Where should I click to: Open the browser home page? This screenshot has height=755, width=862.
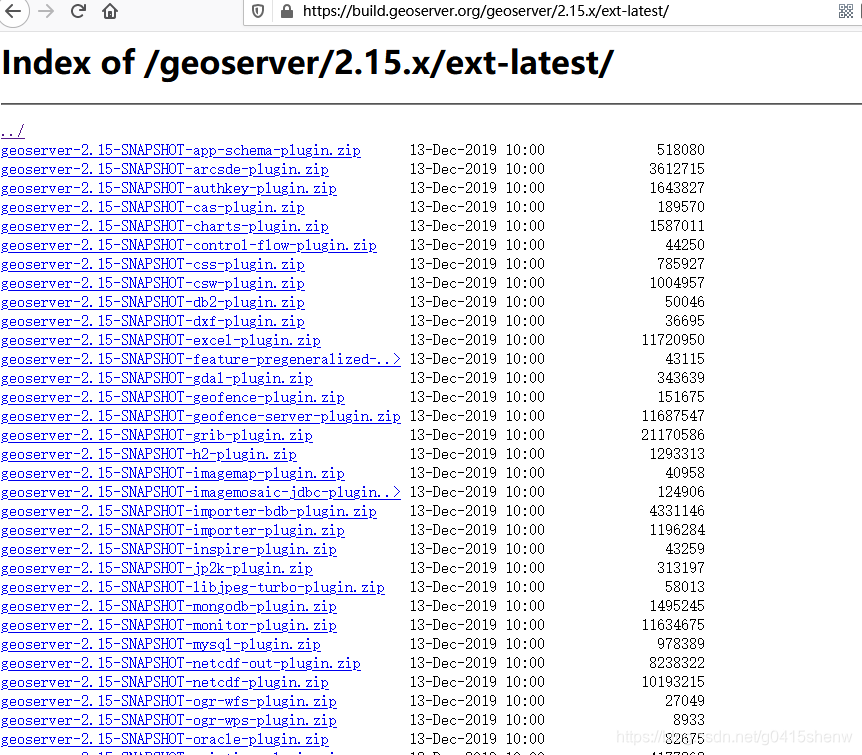click(109, 12)
